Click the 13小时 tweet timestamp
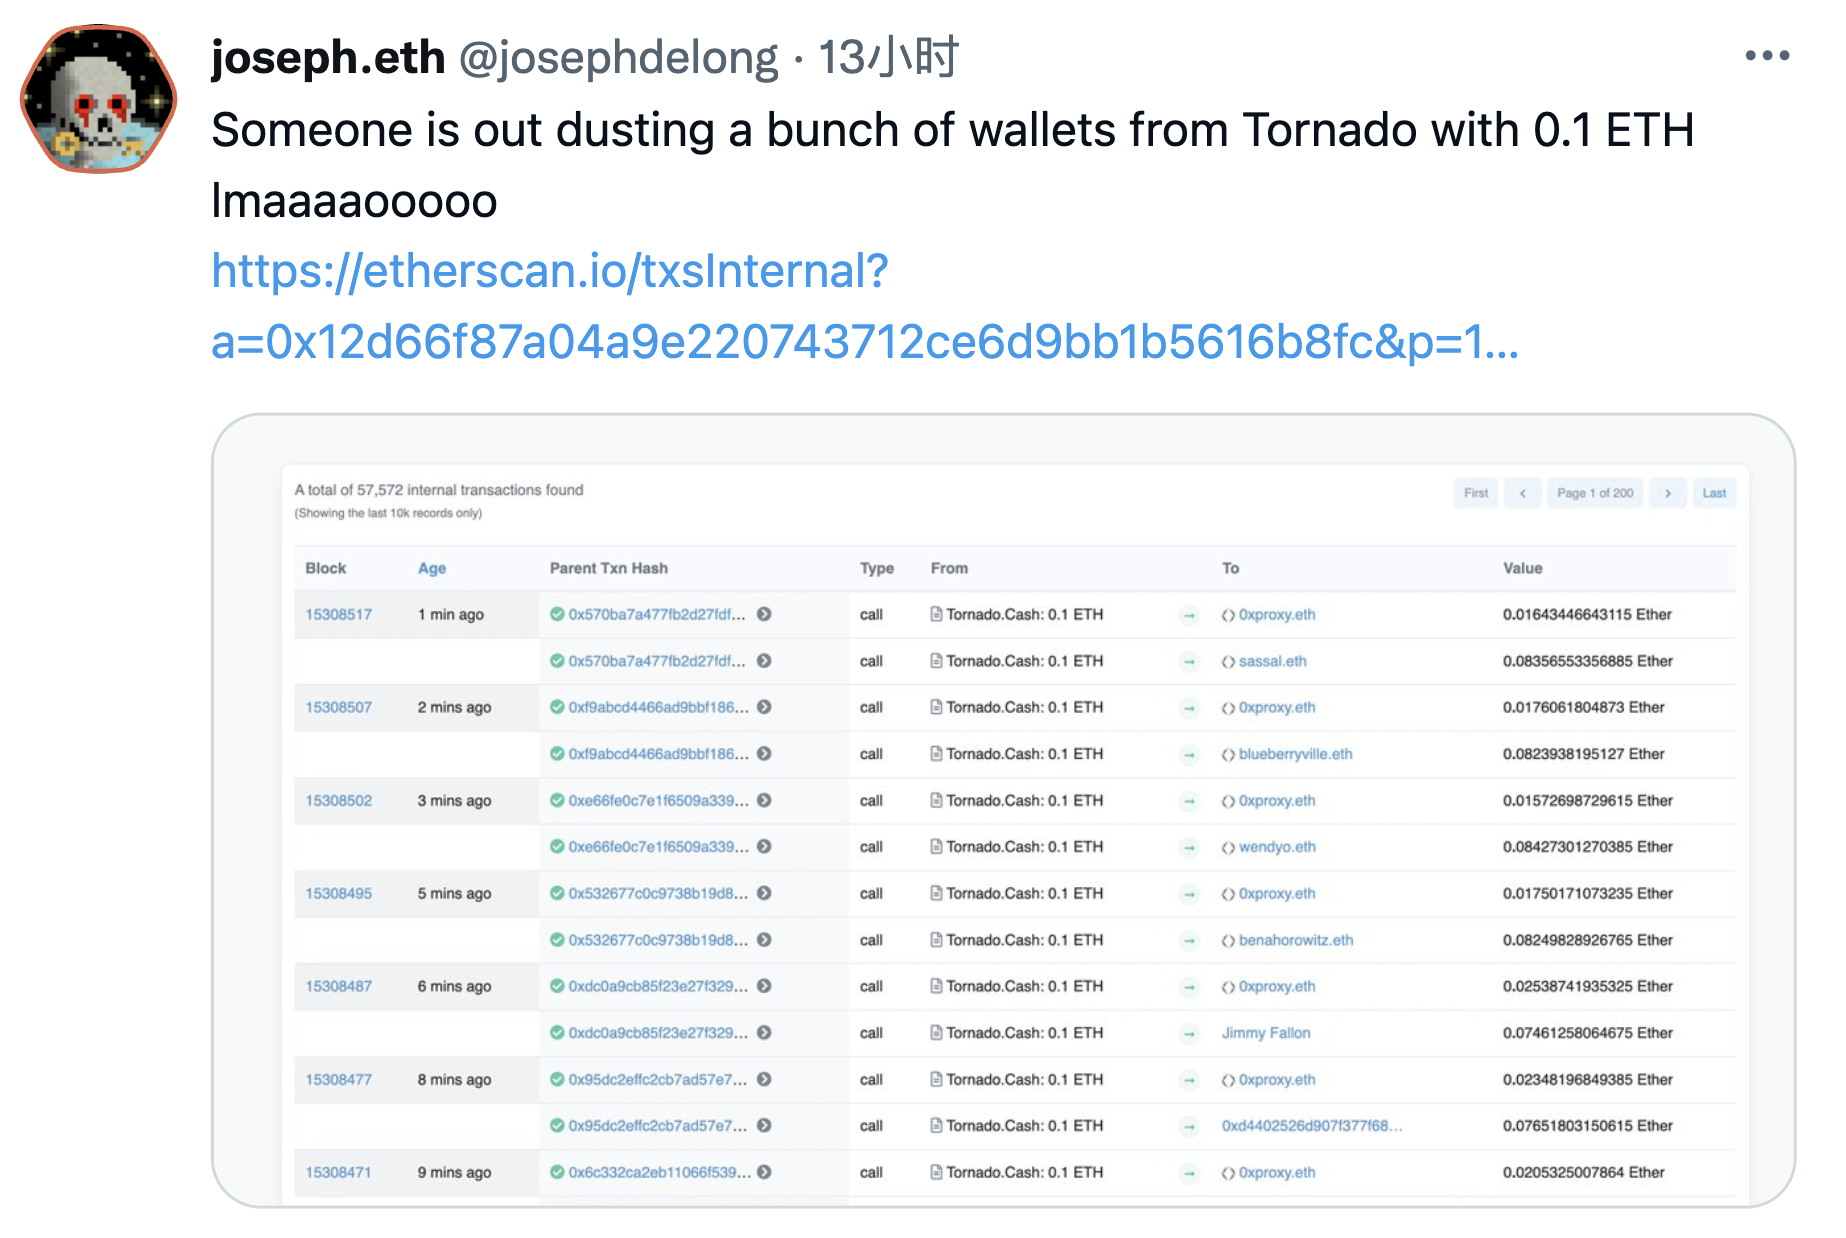The image size is (1846, 1238). click(x=888, y=58)
